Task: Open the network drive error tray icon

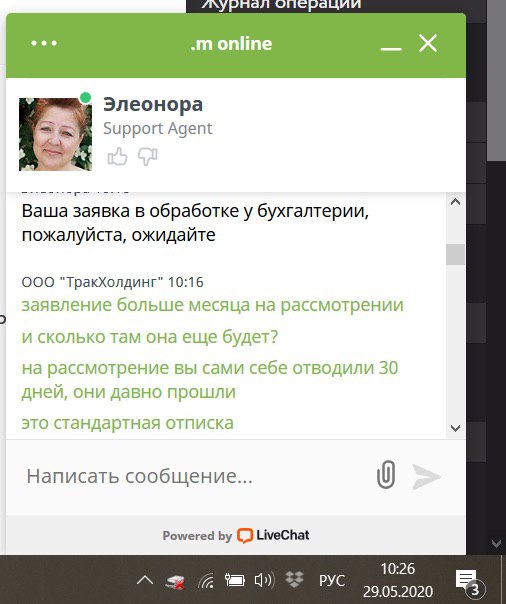Action: click(x=175, y=581)
